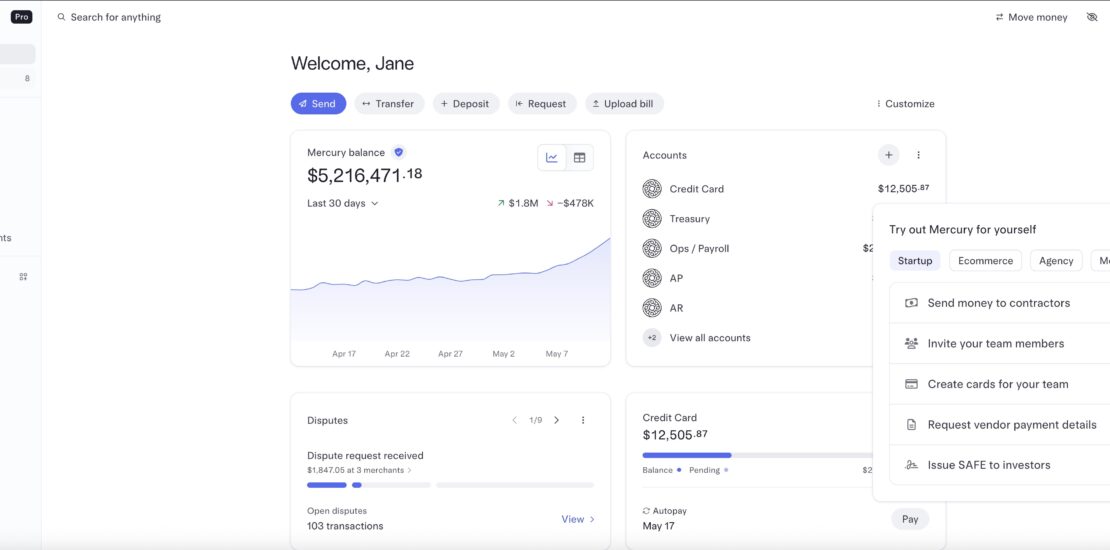
Task: Click the Ops / Payroll account name
Action: [x=699, y=248]
